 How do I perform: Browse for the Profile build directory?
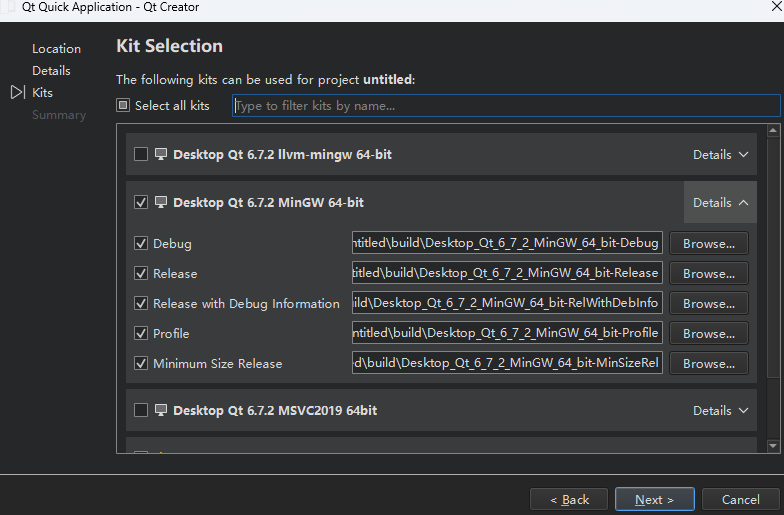(708, 334)
